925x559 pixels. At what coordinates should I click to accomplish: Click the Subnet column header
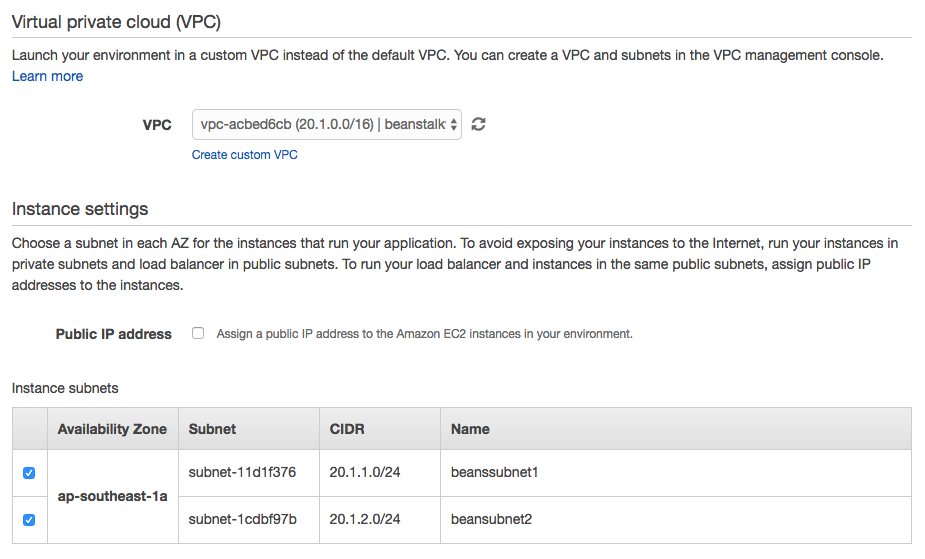(212, 429)
